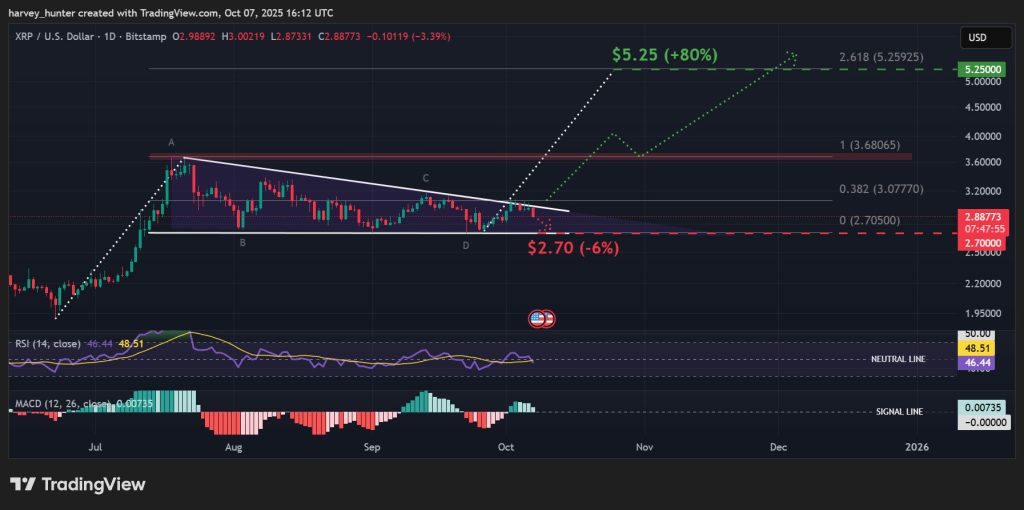
Task: Click the SIGNAL LINE label in MACD pane
Action: pyautogui.click(x=895, y=411)
